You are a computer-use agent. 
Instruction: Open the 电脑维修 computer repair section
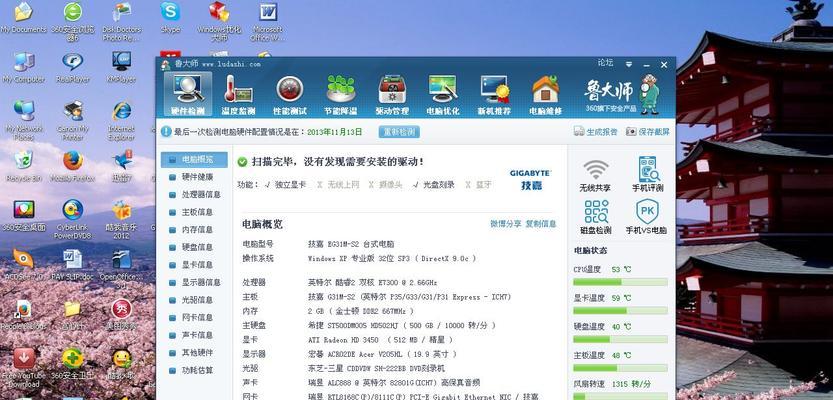click(x=545, y=95)
